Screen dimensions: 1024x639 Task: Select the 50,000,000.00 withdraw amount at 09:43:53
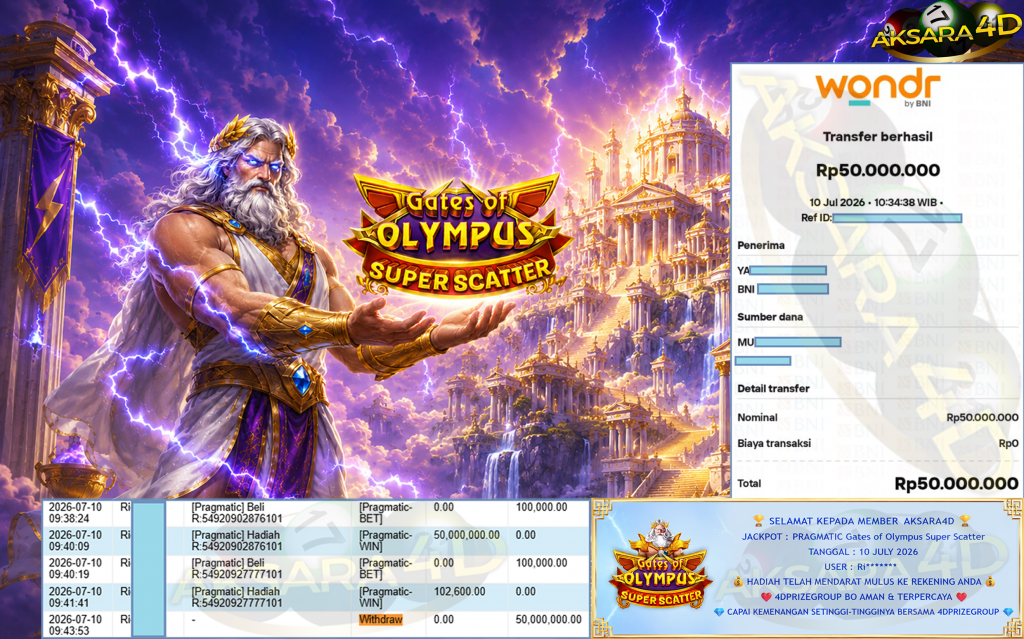click(x=548, y=619)
